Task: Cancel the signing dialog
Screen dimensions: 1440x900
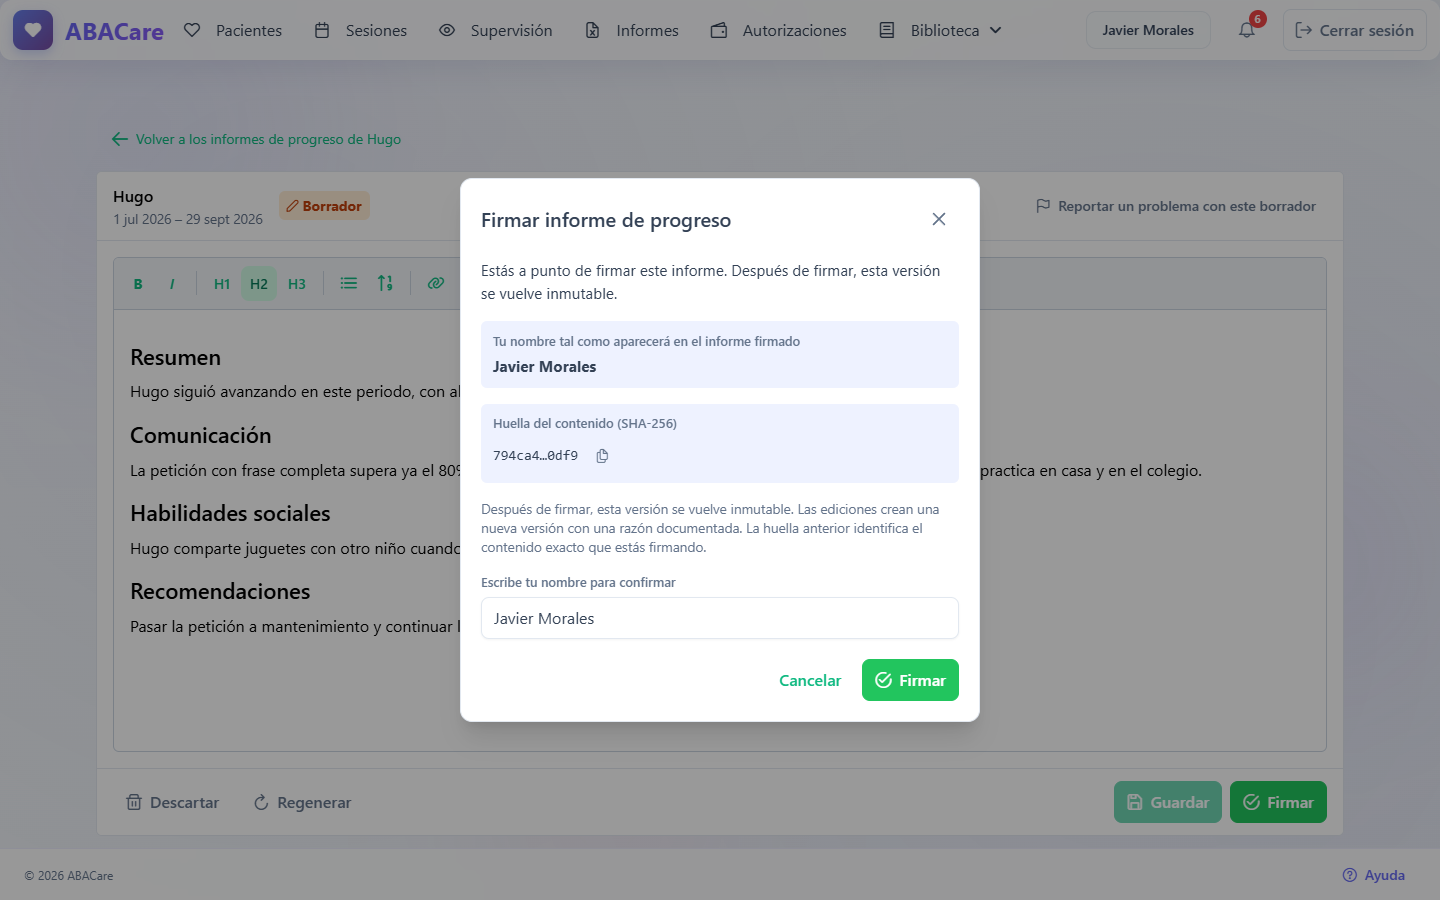Action: pos(810,680)
